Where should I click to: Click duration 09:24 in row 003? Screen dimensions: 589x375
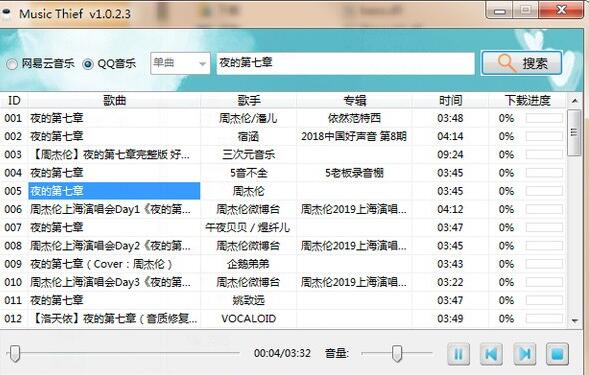click(x=450, y=154)
